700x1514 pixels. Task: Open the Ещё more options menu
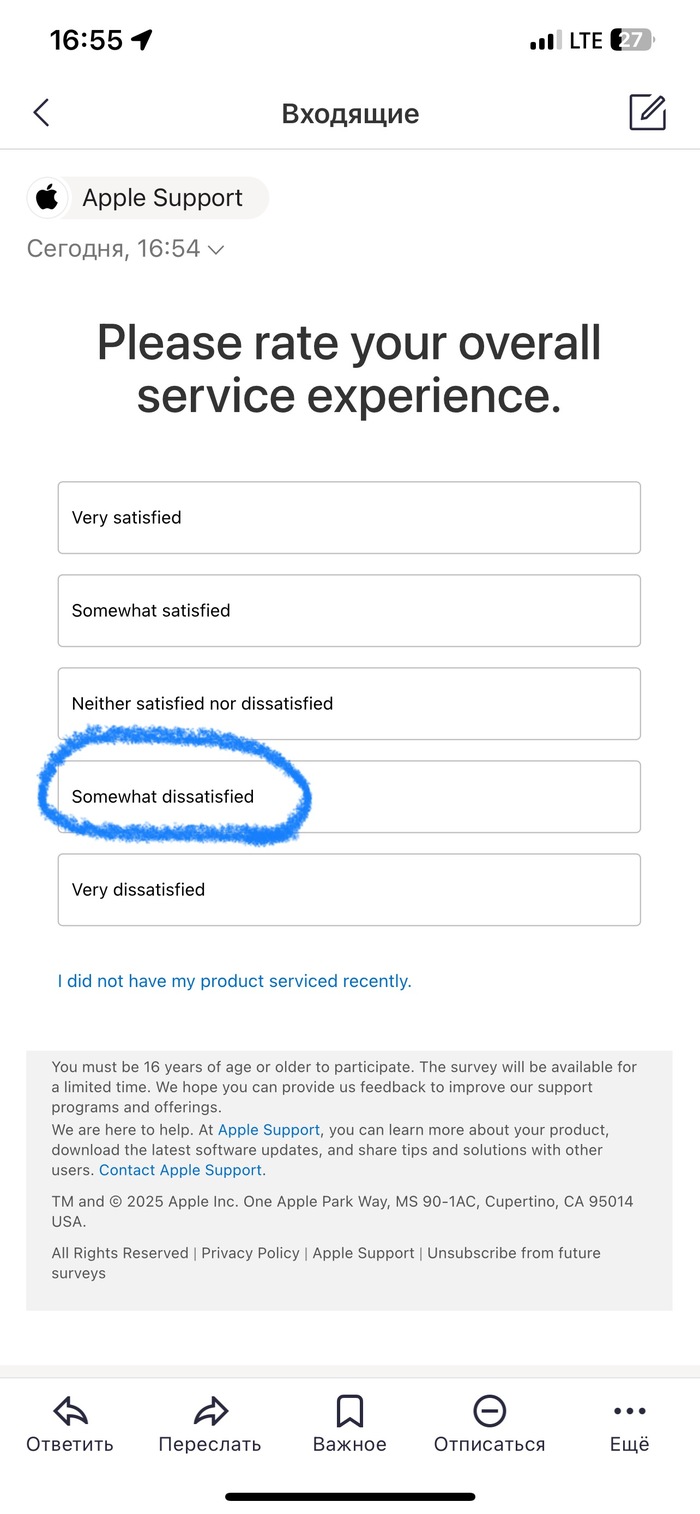pyautogui.click(x=629, y=1411)
